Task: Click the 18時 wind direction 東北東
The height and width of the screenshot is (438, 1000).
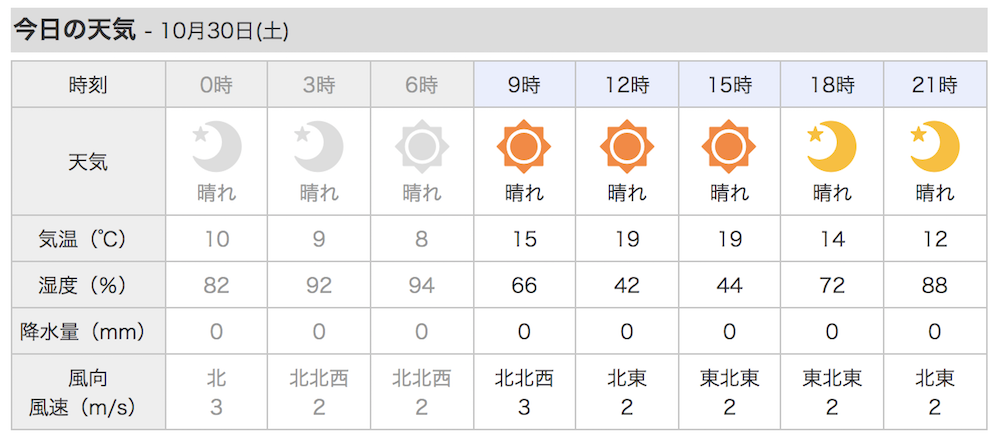Action: pyautogui.click(x=832, y=379)
